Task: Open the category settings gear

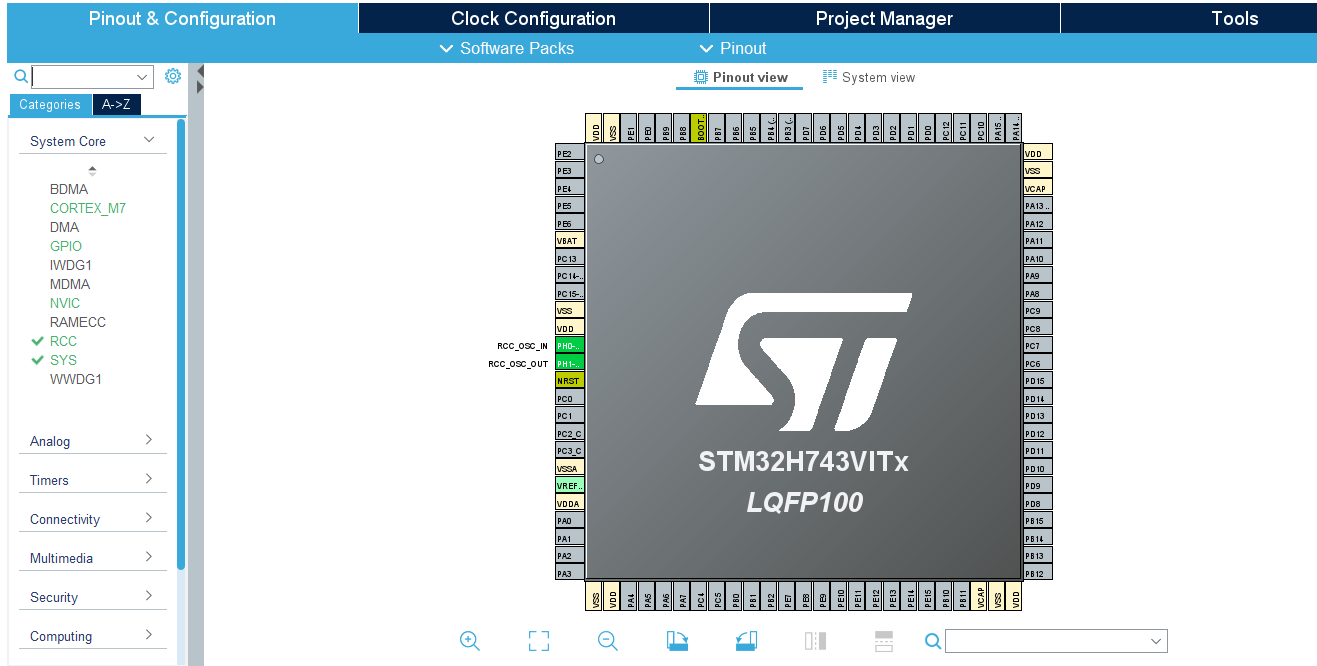Action: (x=173, y=76)
